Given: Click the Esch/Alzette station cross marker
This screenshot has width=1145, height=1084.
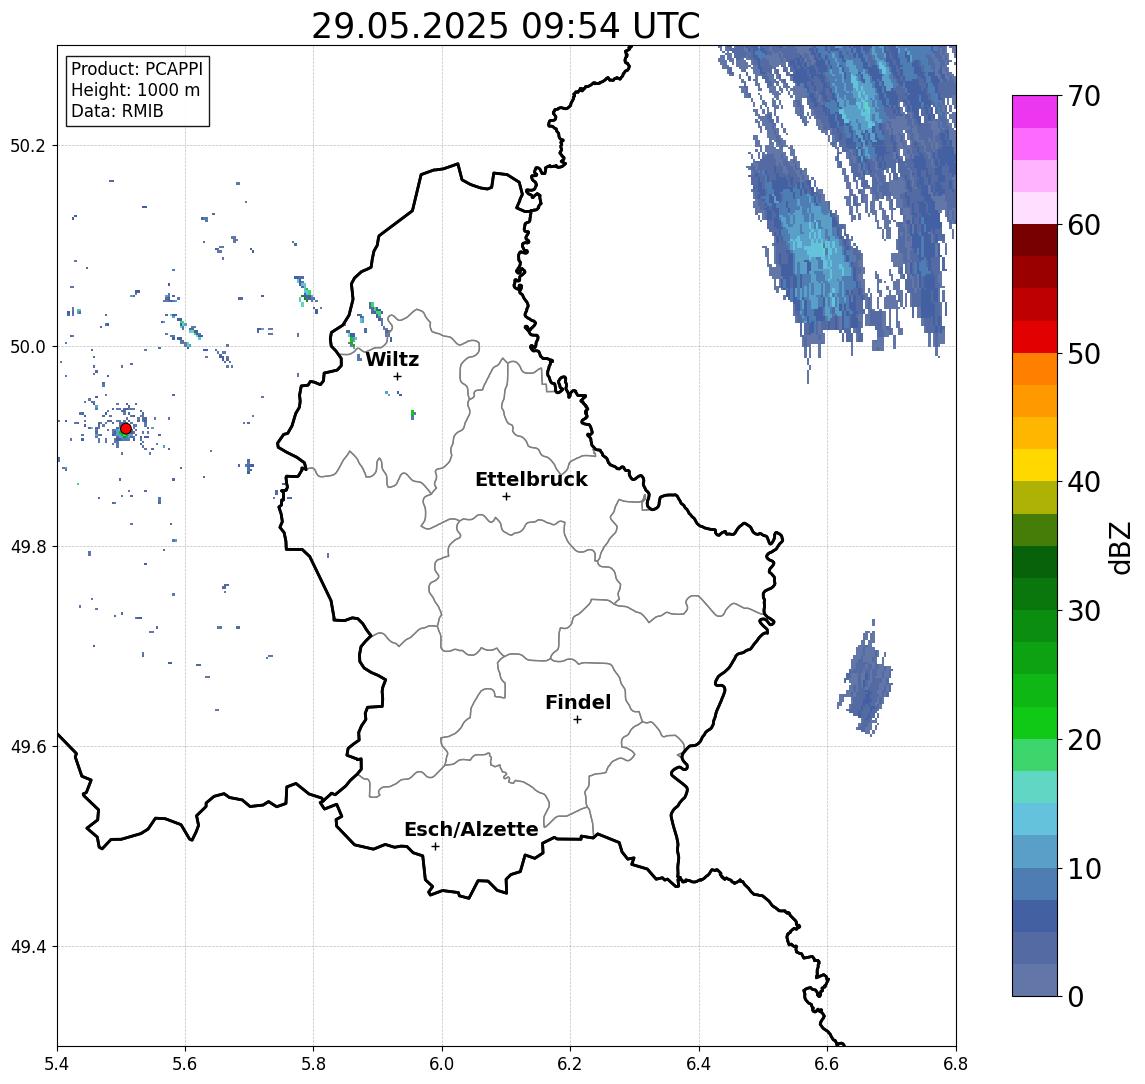Looking at the screenshot, I should [x=435, y=847].
